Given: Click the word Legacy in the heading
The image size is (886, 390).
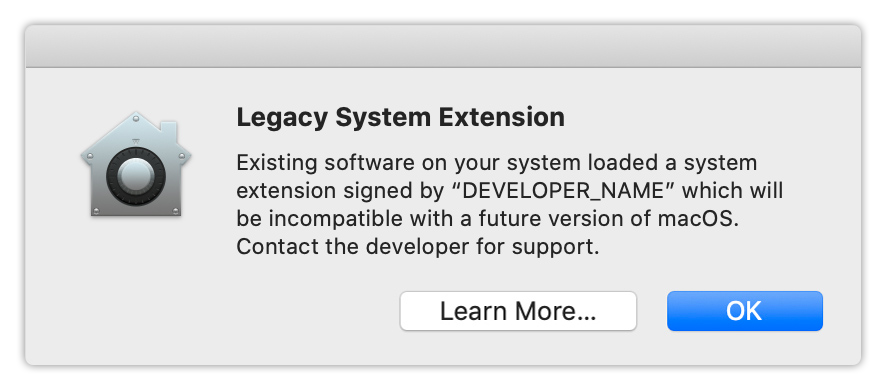Looking at the screenshot, I should (x=281, y=118).
